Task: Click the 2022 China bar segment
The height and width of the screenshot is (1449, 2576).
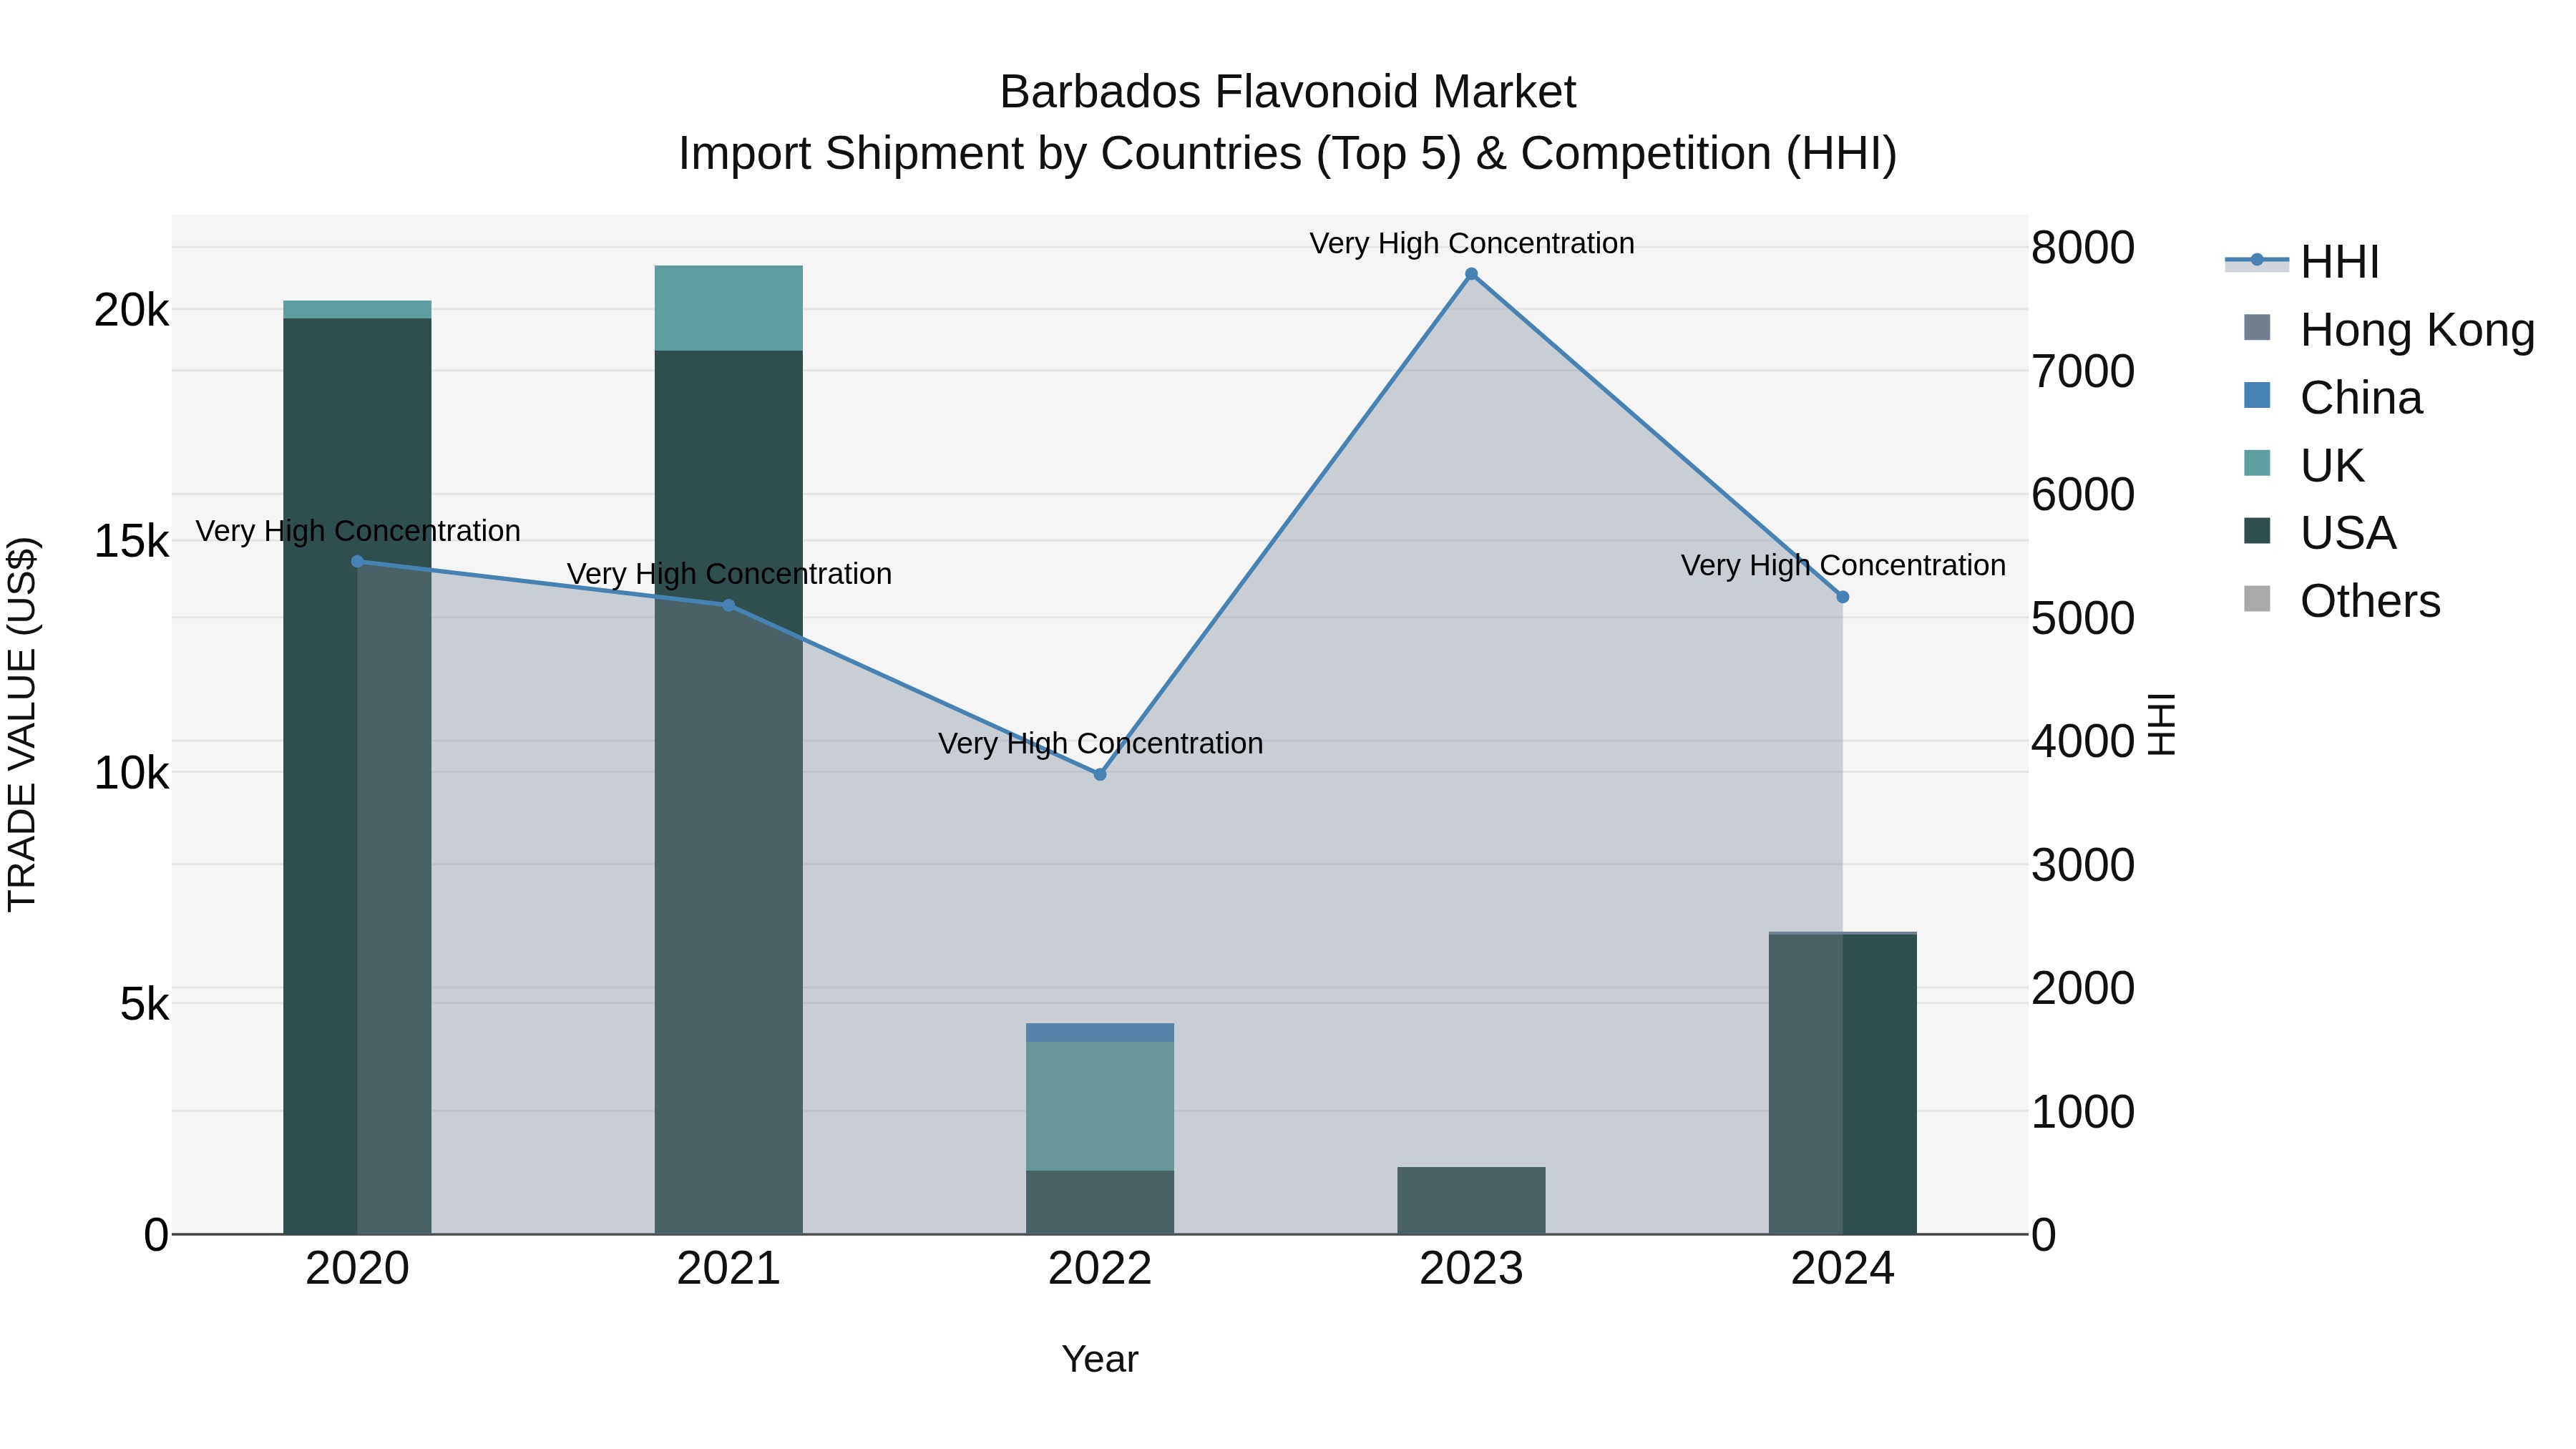Action: coord(1100,1032)
